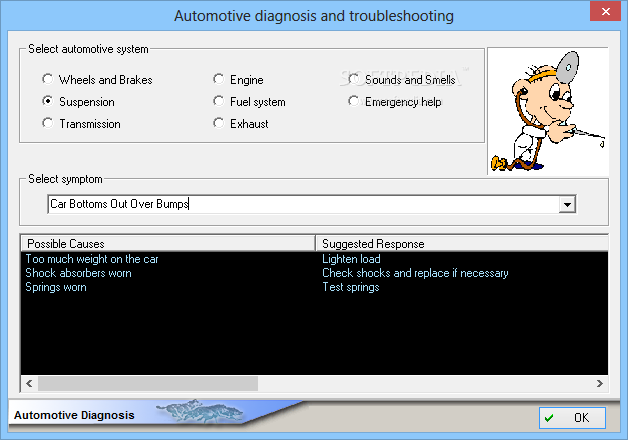
Task: Select the 'Springs worn' cause
Action: click(x=56, y=287)
